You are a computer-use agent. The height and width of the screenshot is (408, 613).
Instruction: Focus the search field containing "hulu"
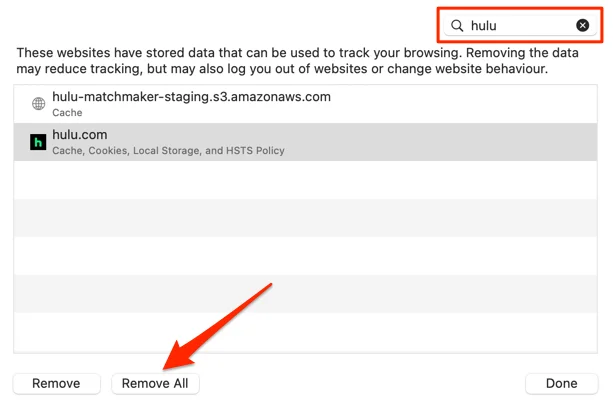coord(520,25)
